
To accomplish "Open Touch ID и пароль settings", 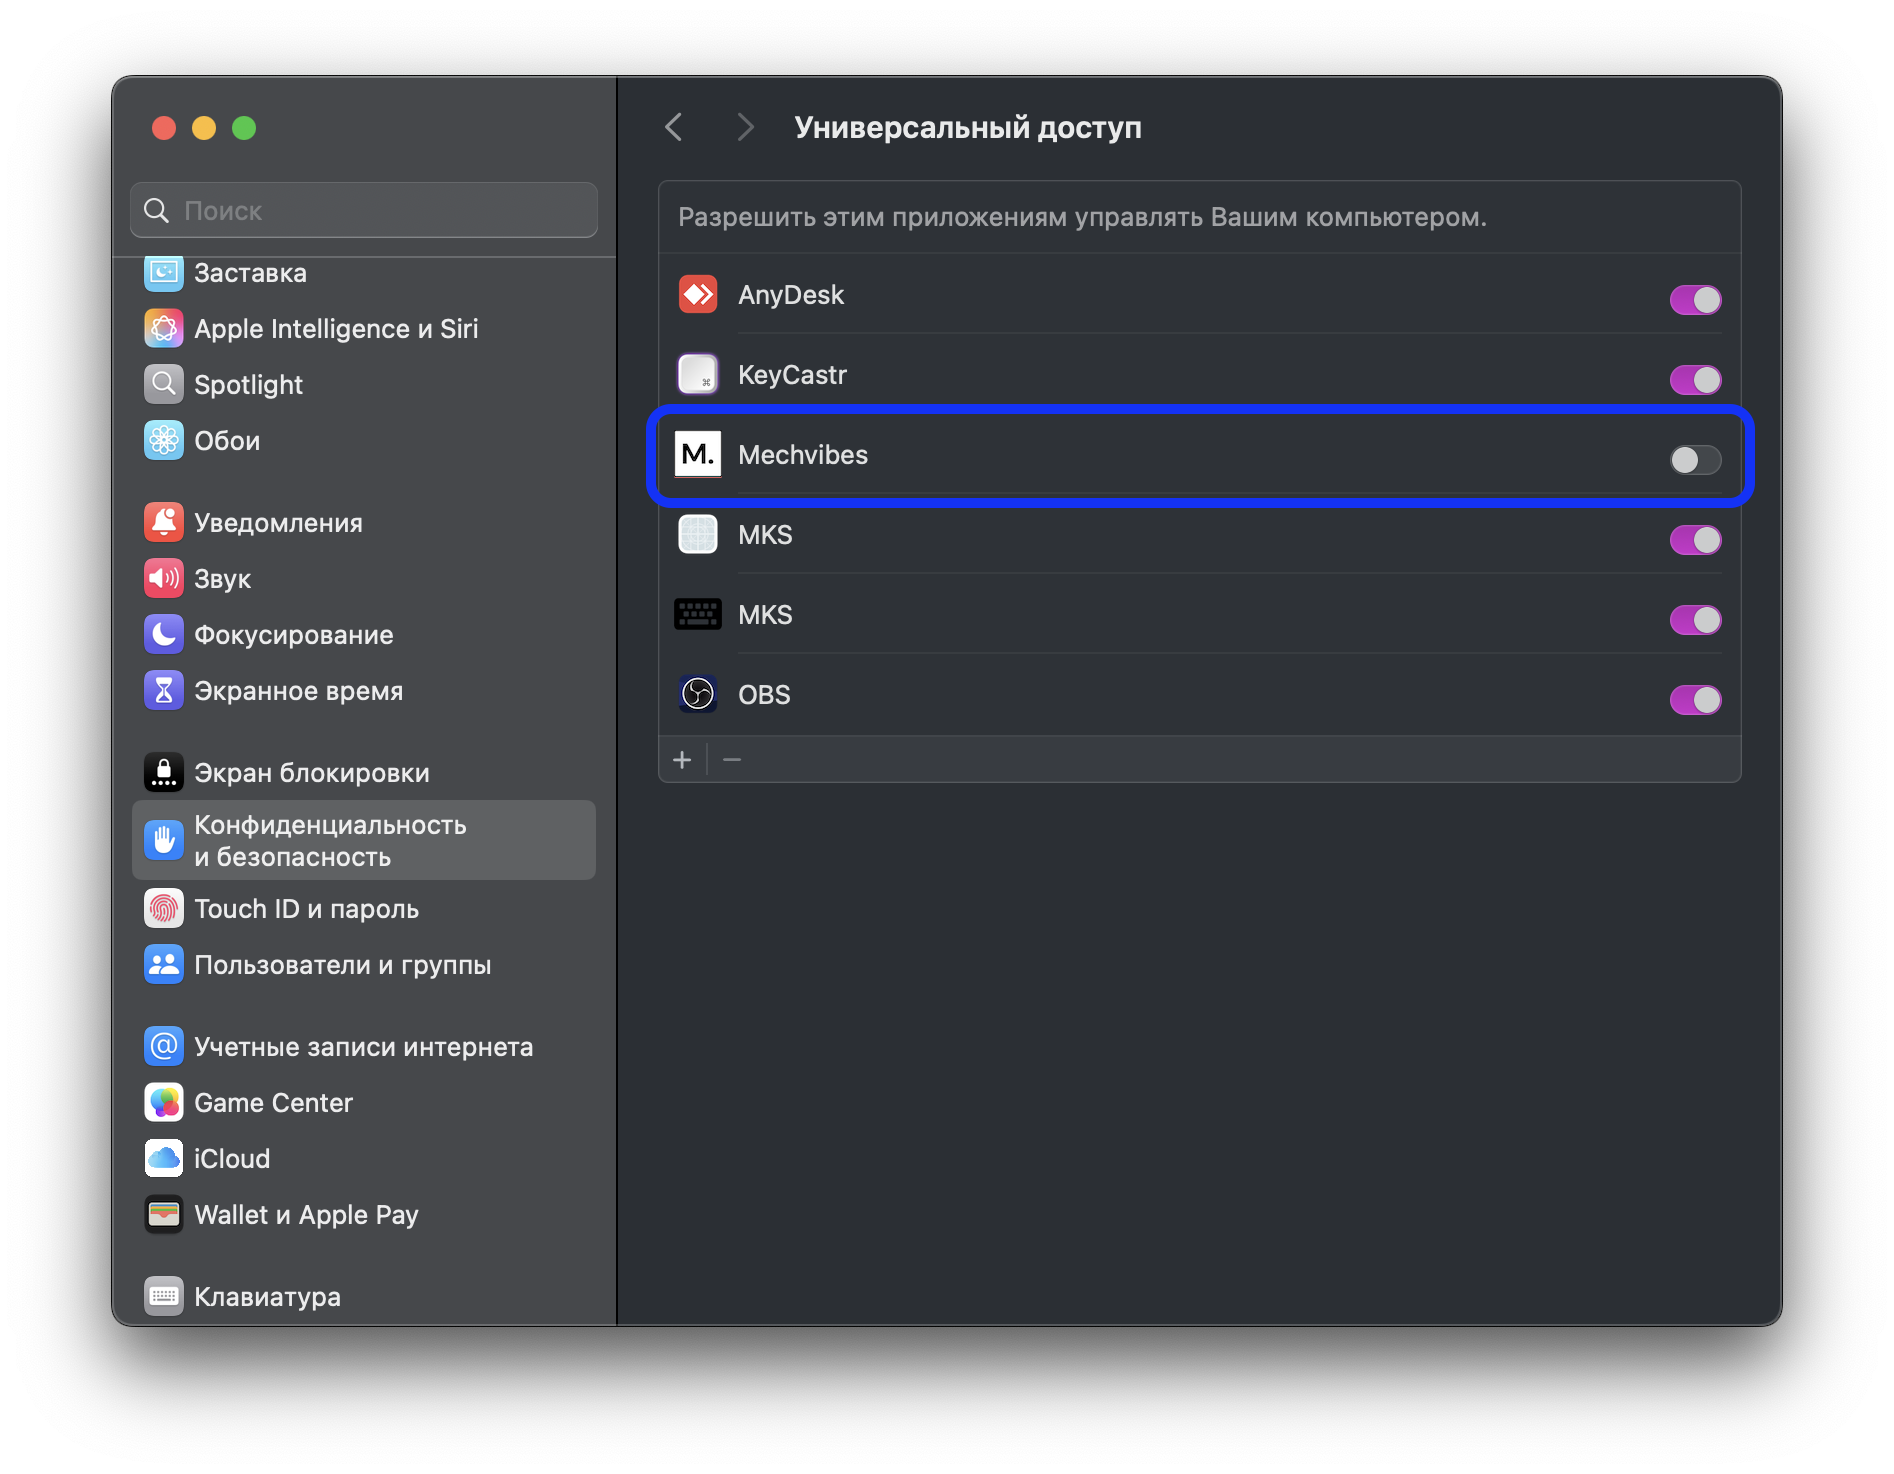I will coord(306,909).
